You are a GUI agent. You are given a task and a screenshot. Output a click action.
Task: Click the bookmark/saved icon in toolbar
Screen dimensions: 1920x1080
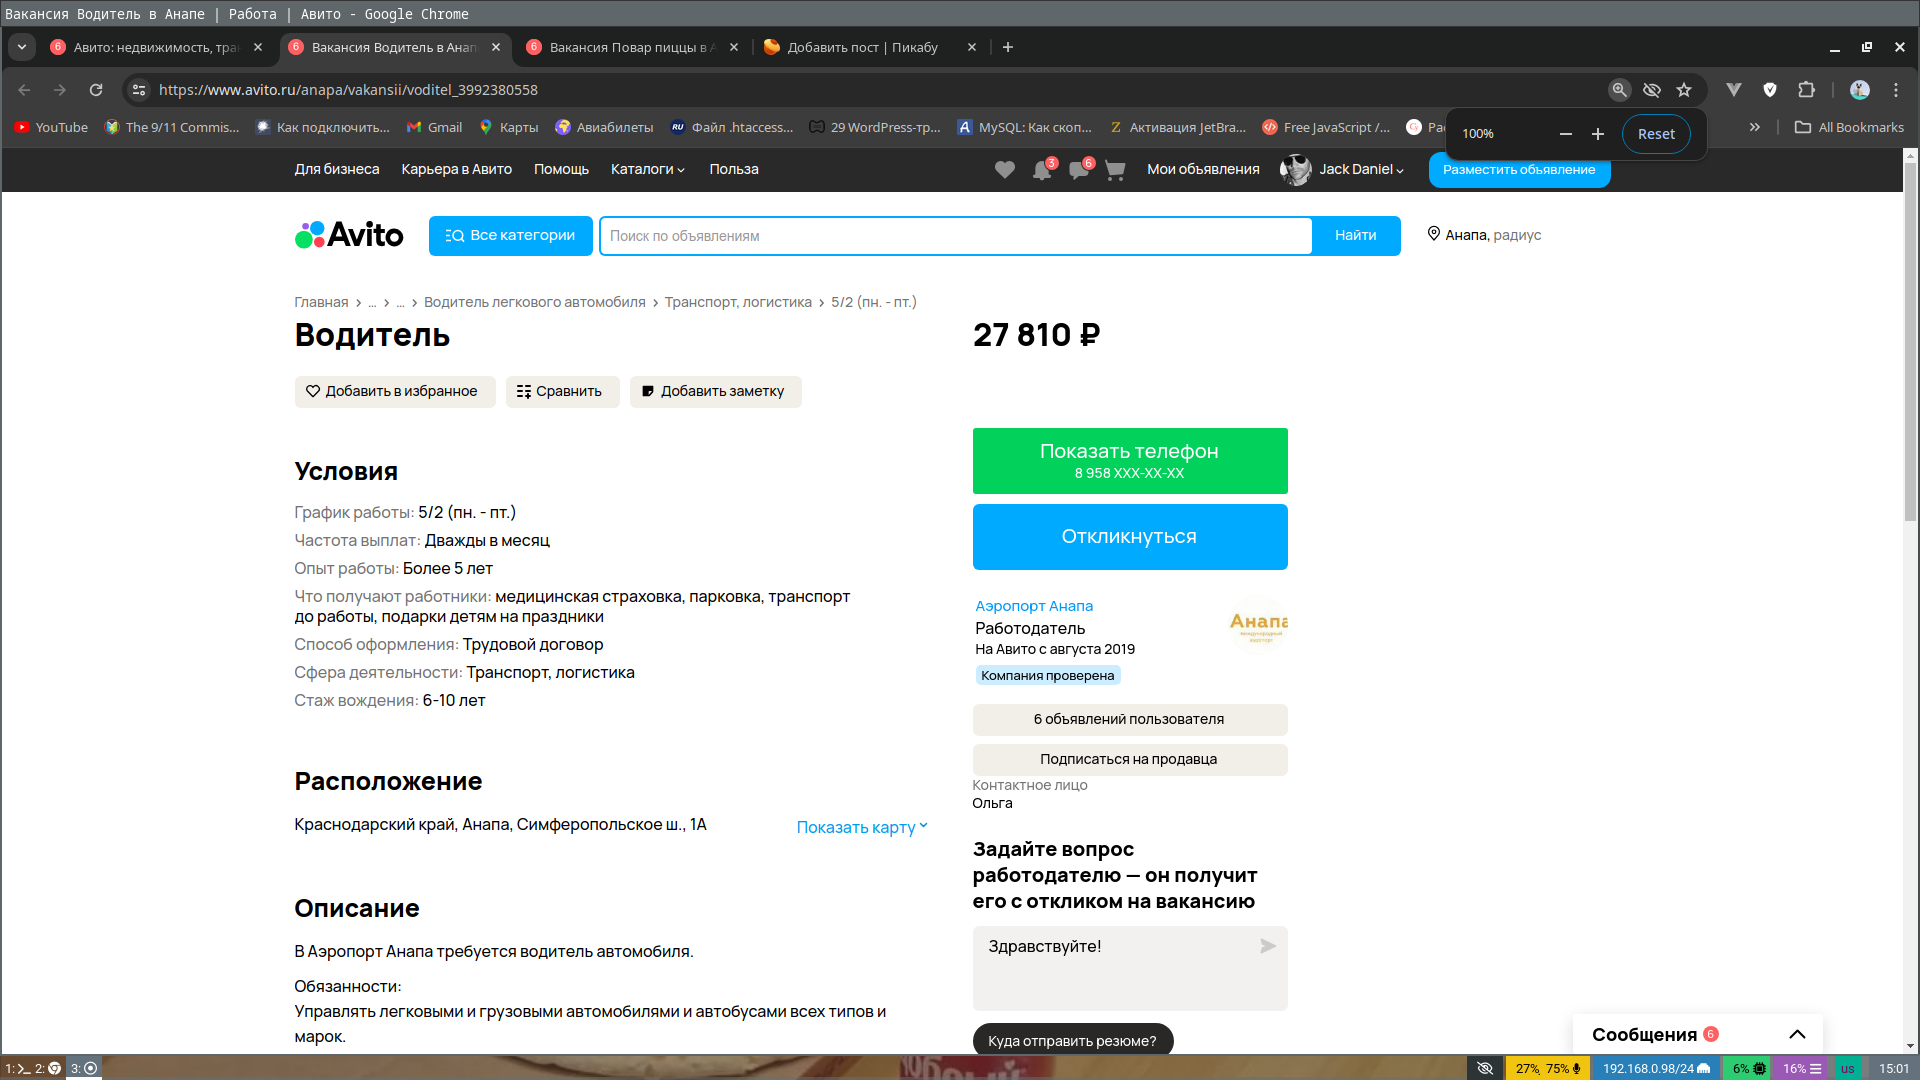click(x=1685, y=88)
